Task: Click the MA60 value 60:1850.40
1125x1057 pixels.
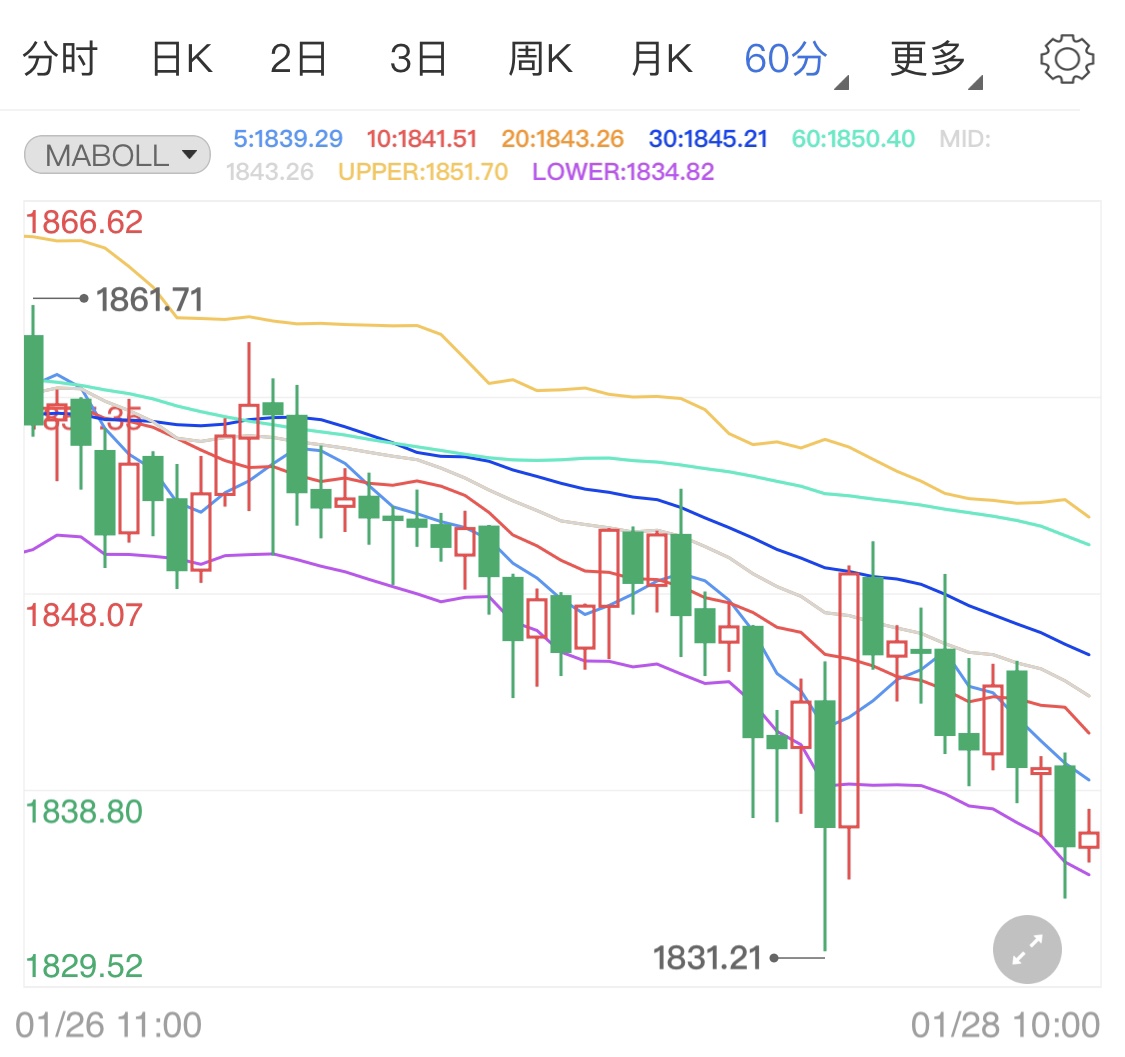Action: click(853, 138)
